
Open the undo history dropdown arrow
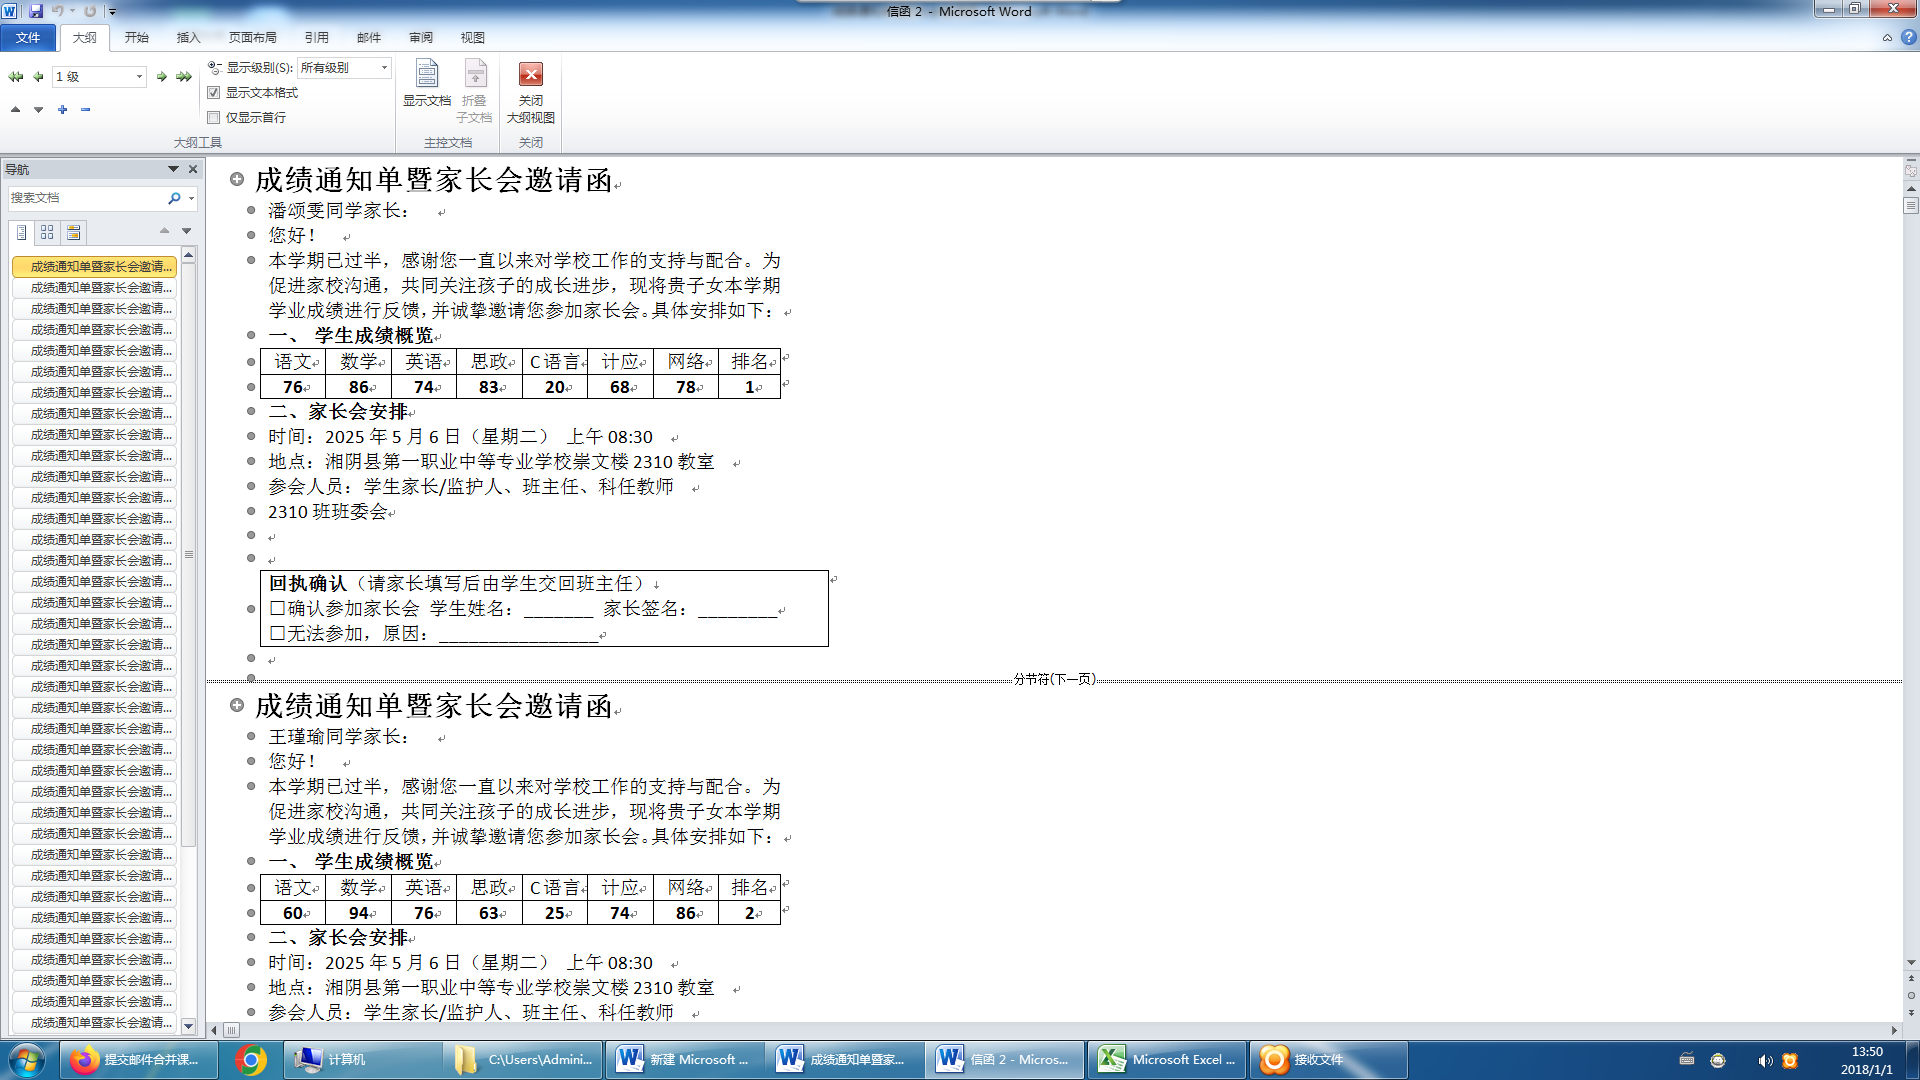[x=72, y=11]
